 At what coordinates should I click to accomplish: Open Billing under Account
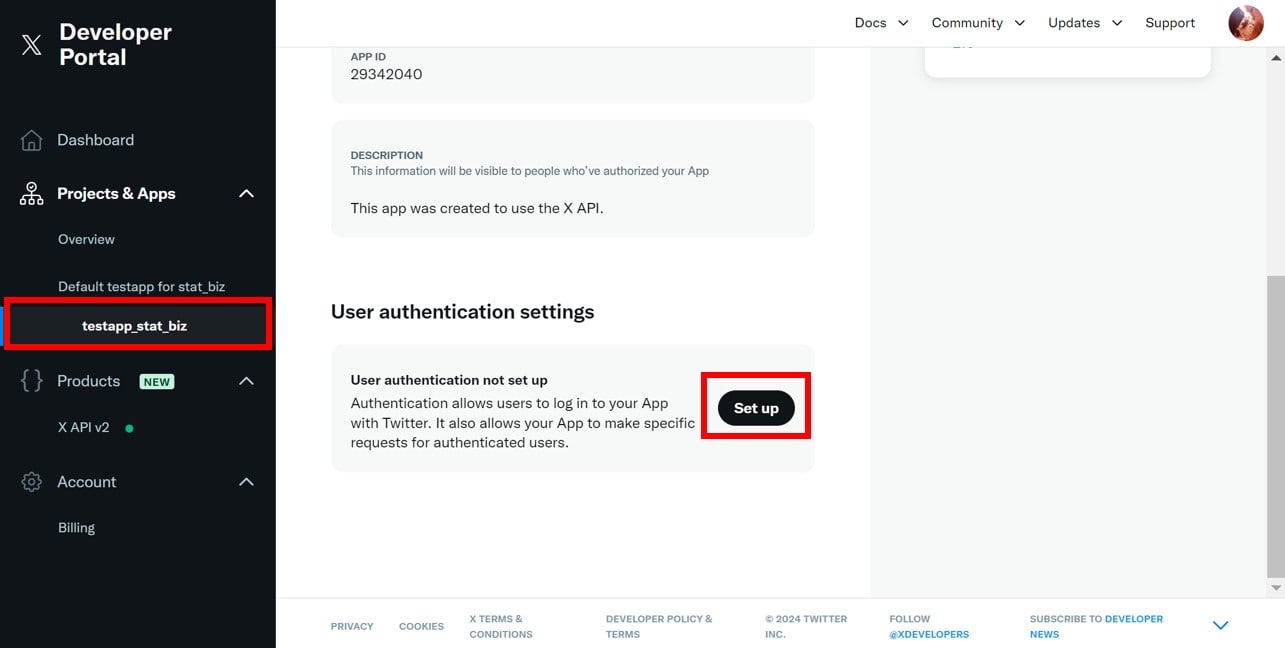coord(76,528)
